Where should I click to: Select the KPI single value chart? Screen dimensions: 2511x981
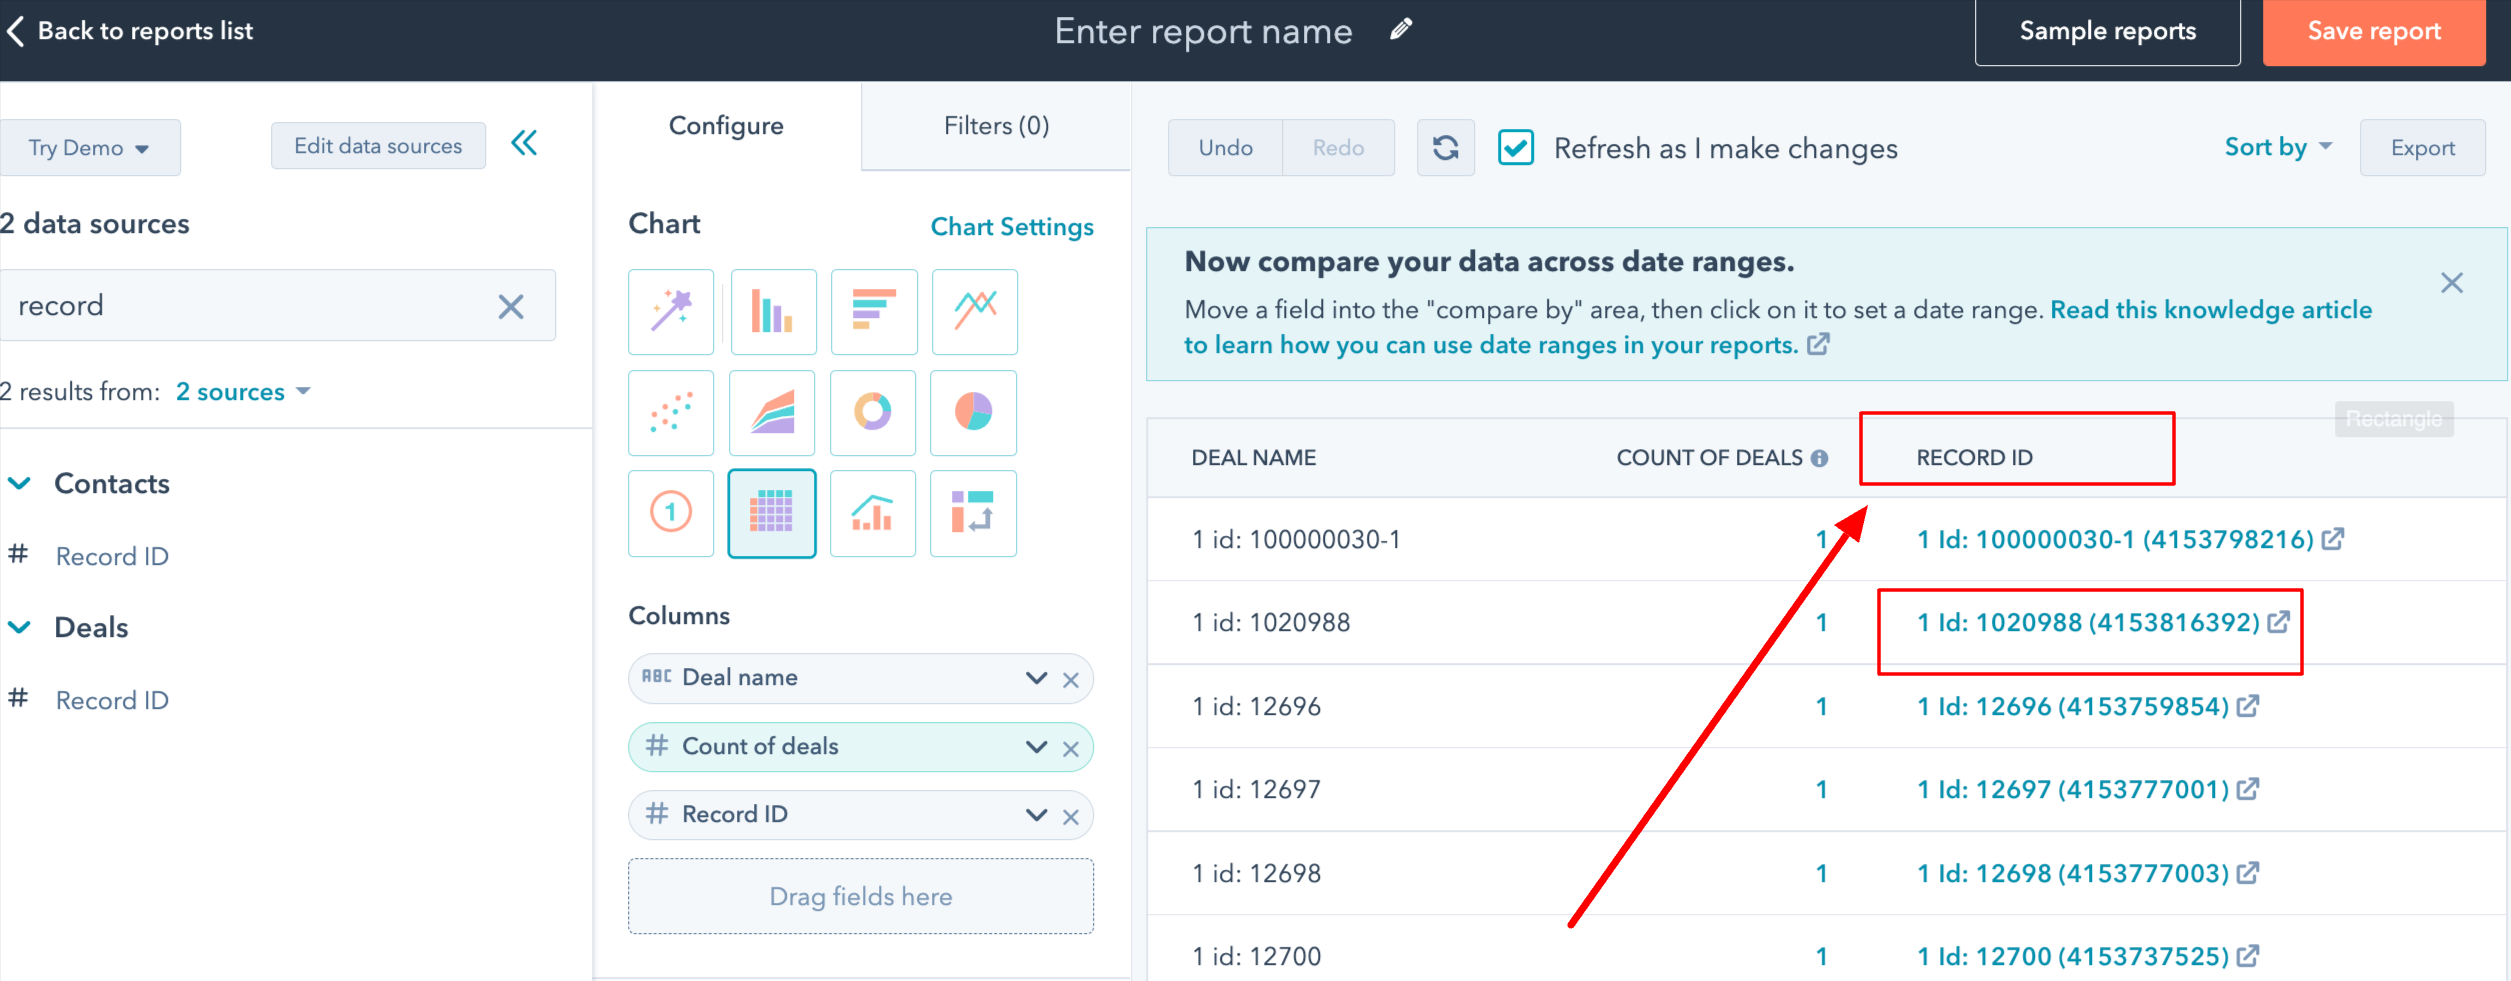point(670,513)
